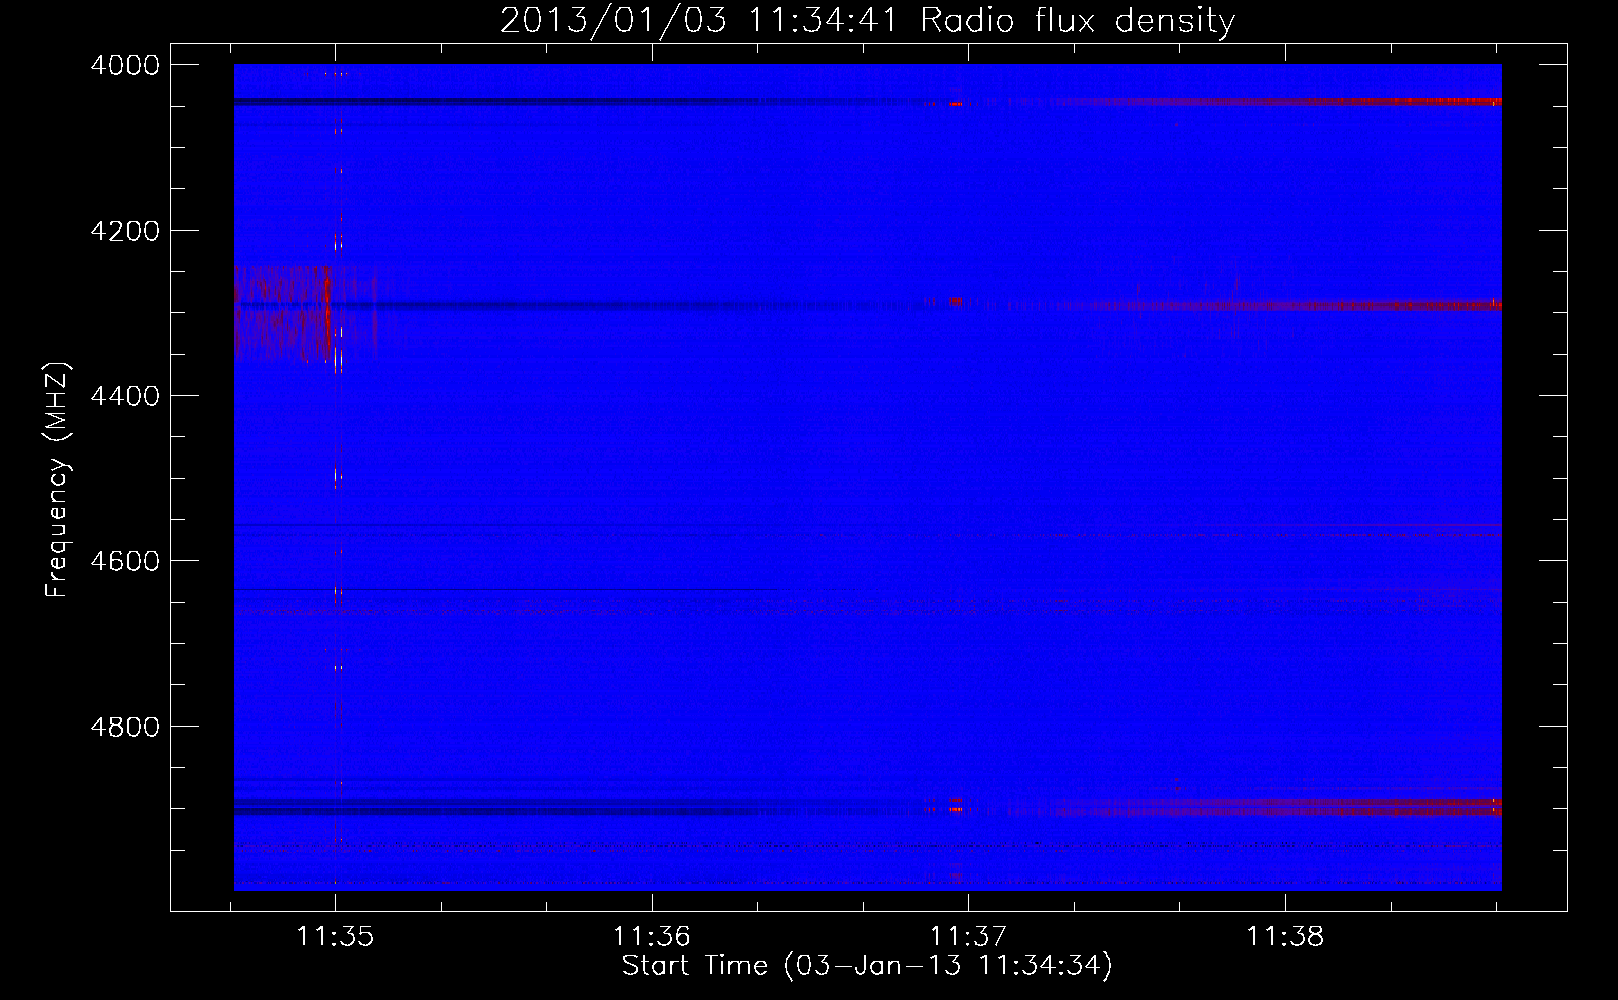Click the 11:35 time tick label
This screenshot has width=1618, height=1000.
click(335, 936)
